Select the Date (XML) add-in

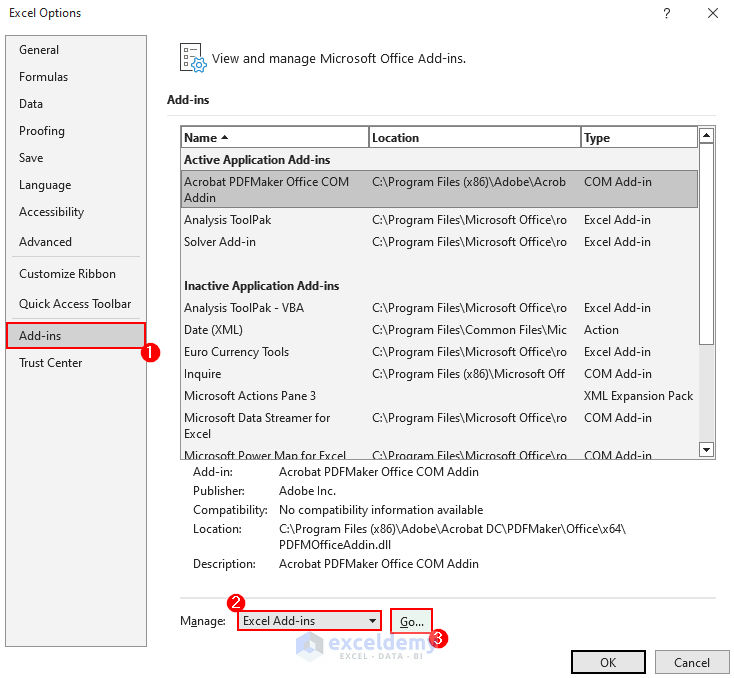pyautogui.click(x=439, y=330)
